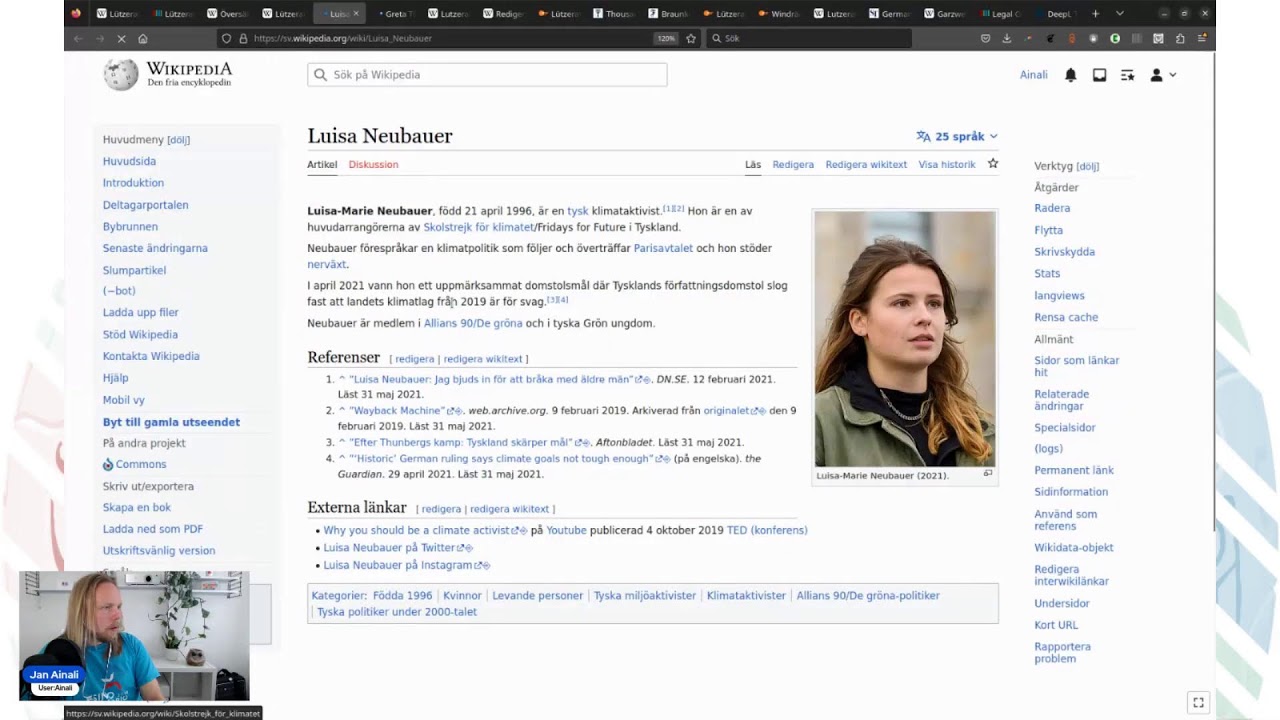Open Senaste ändringarna sidebar link

coord(155,248)
